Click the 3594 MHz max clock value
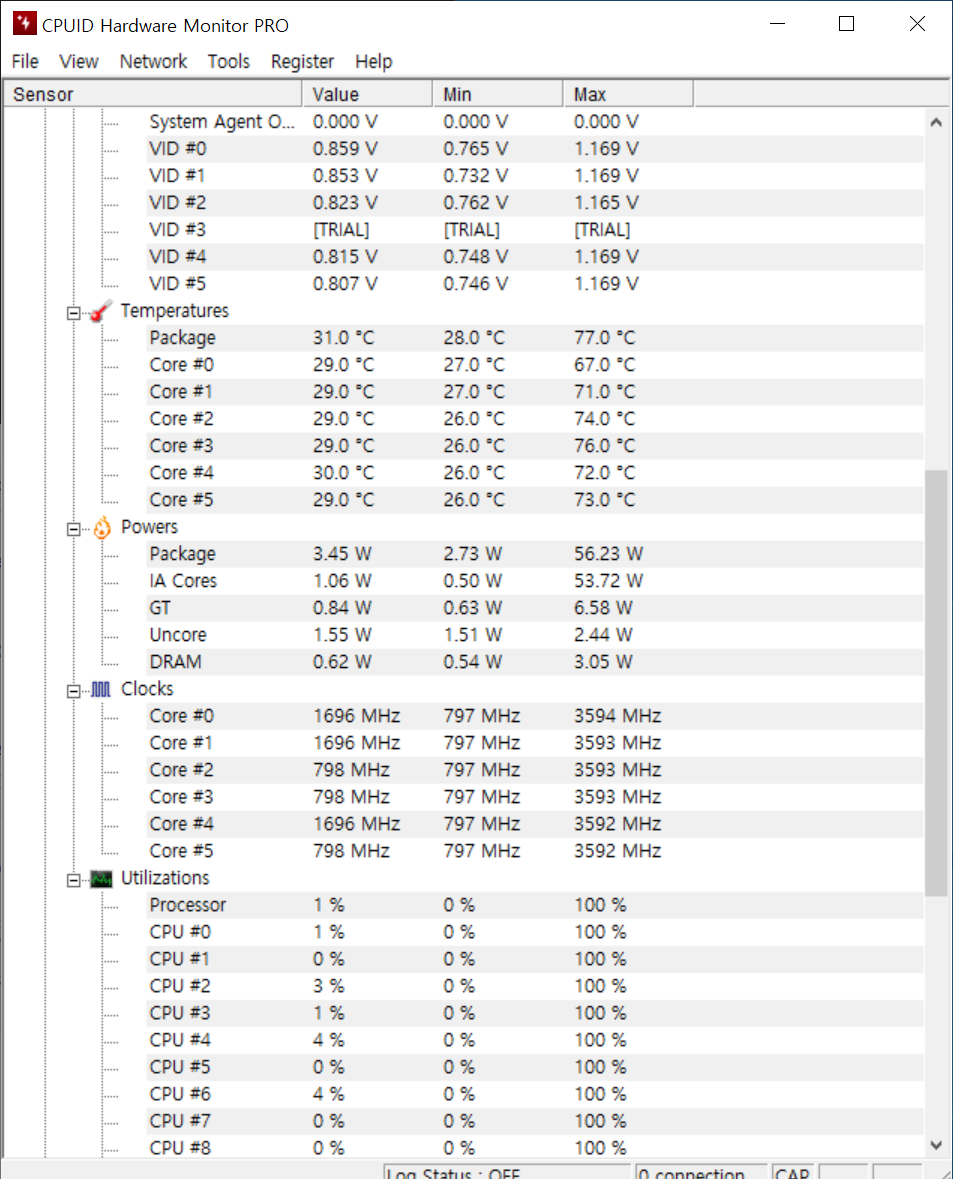This screenshot has width=953, height=1179. pyautogui.click(x=618, y=717)
